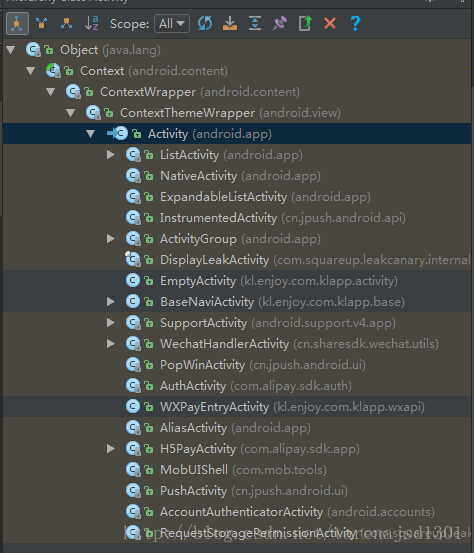
Task: Click the class icon beside DisplayLeakActivity
Action: pyautogui.click(x=133, y=260)
